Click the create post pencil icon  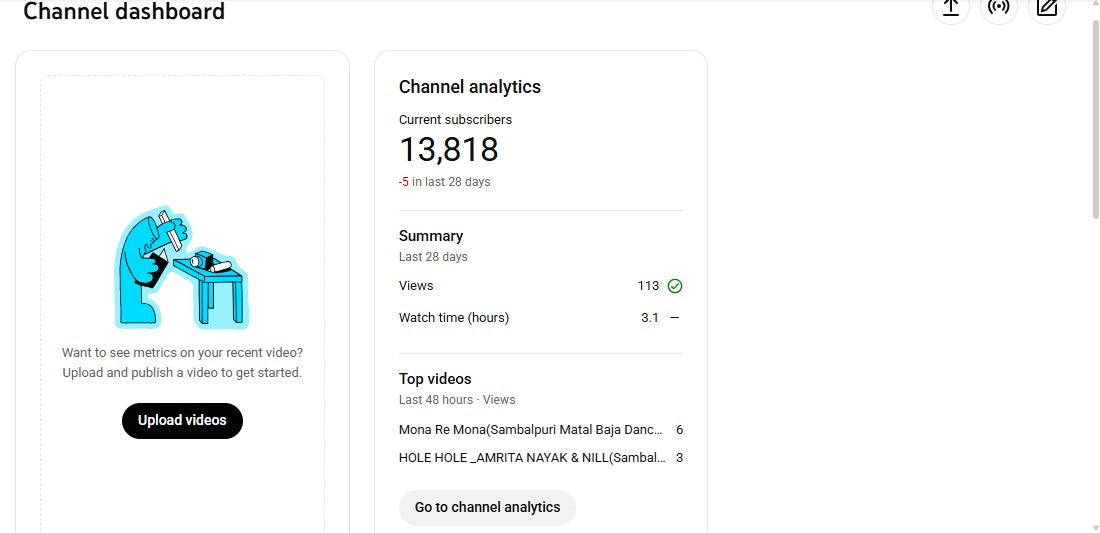pyautogui.click(x=1046, y=8)
